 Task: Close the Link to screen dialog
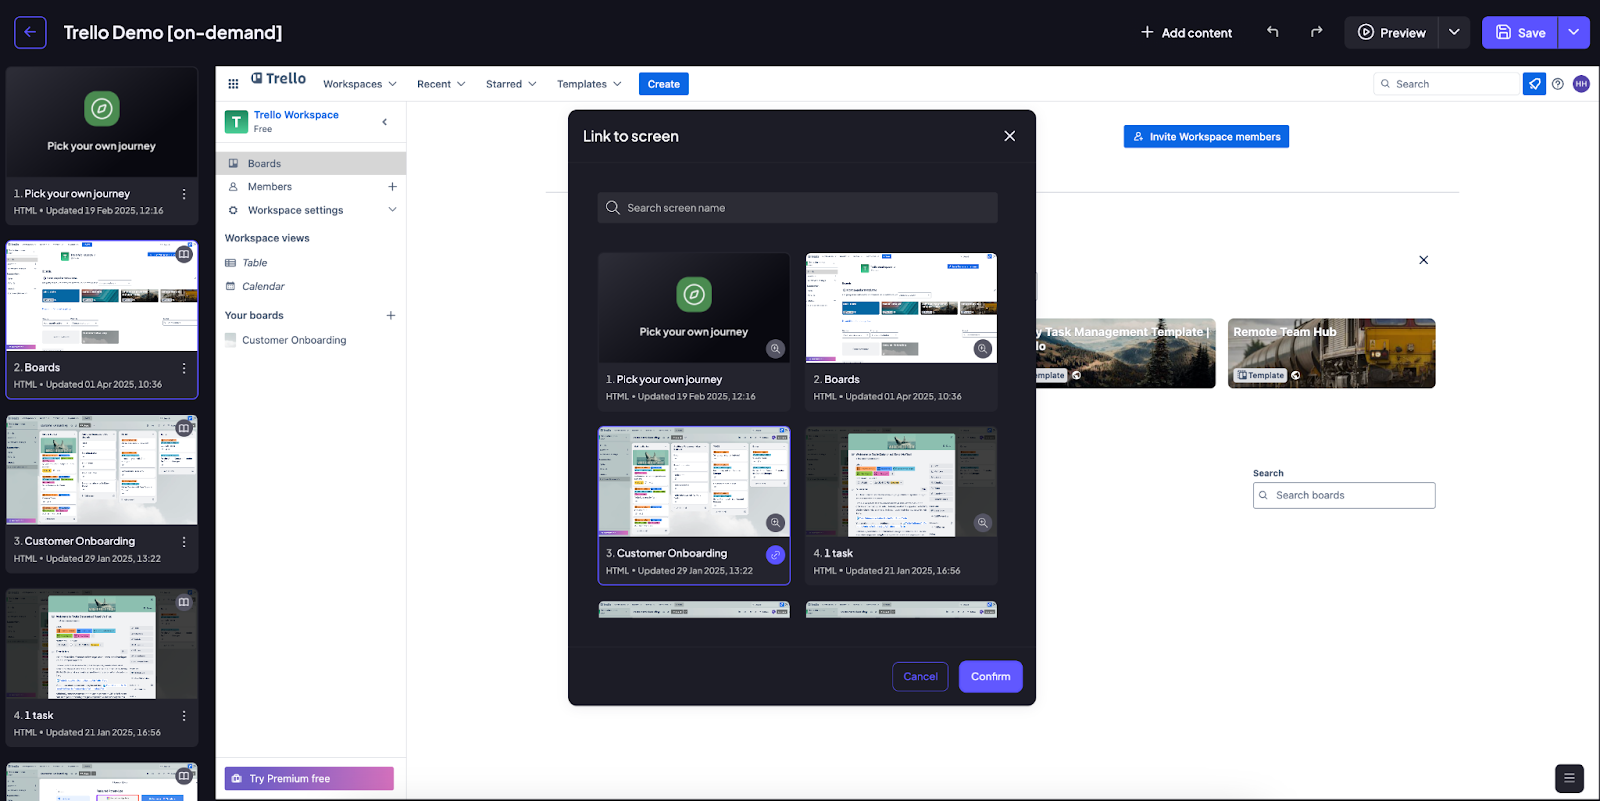(1010, 136)
